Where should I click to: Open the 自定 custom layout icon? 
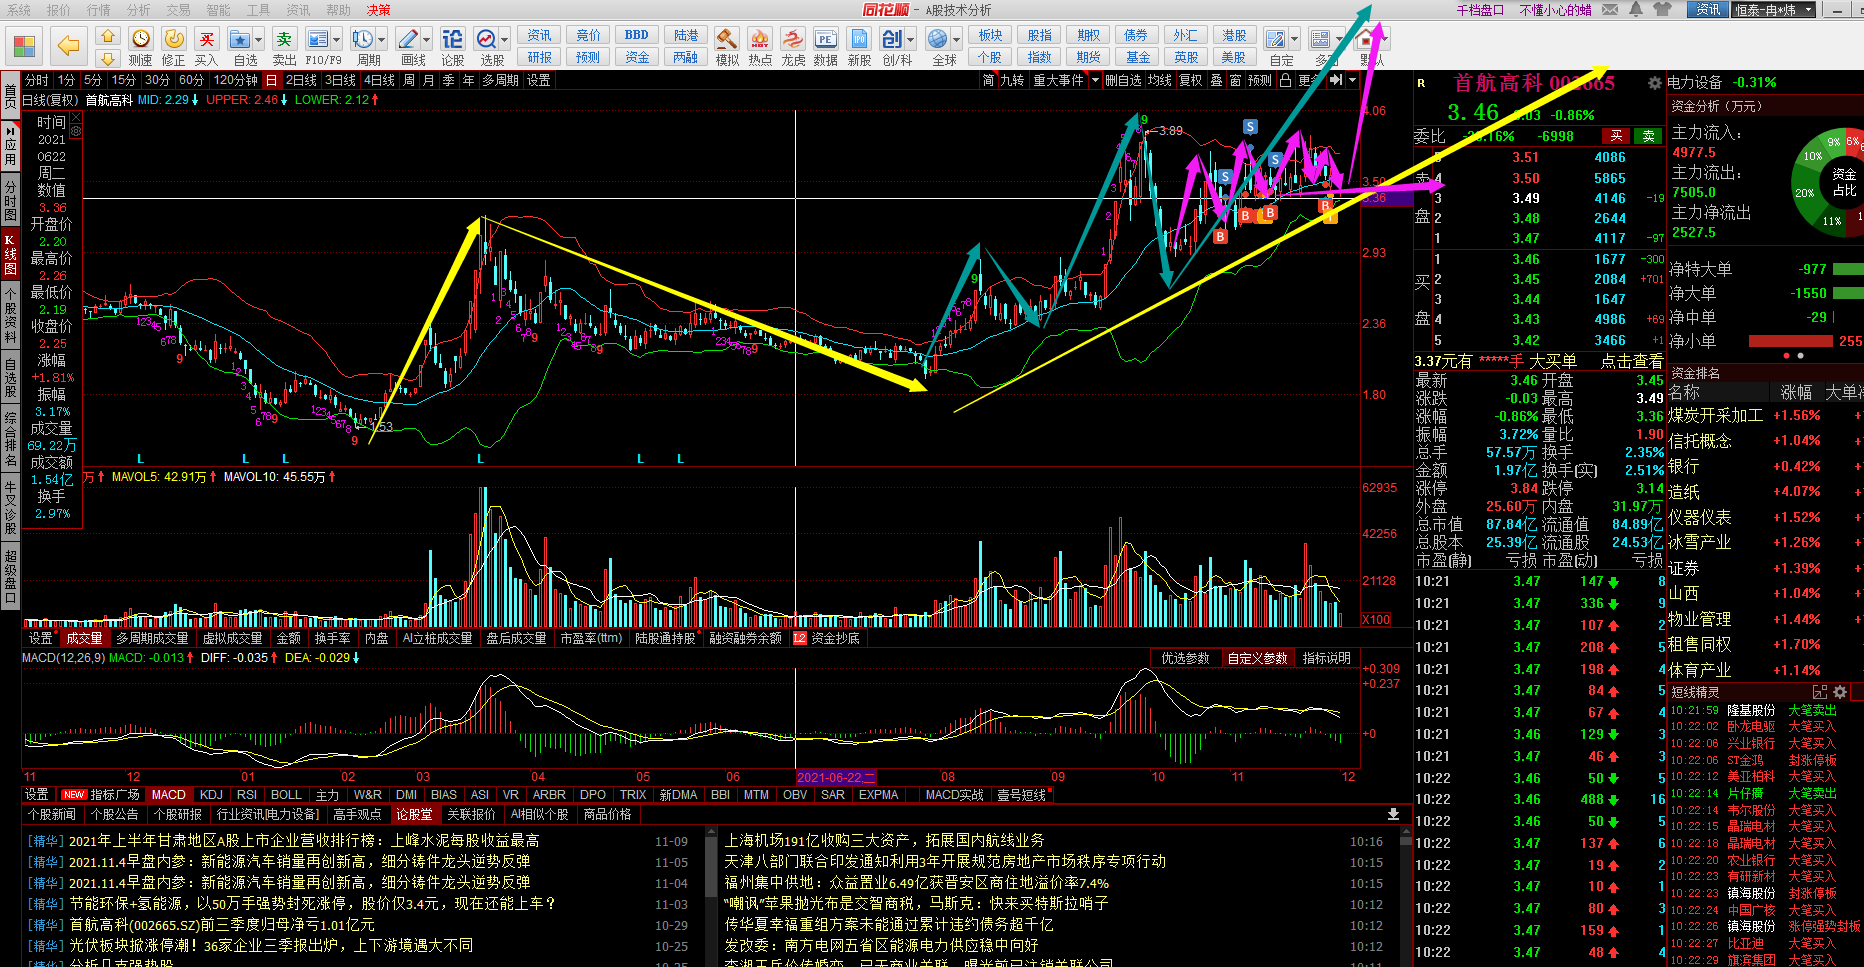[1276, 40]
